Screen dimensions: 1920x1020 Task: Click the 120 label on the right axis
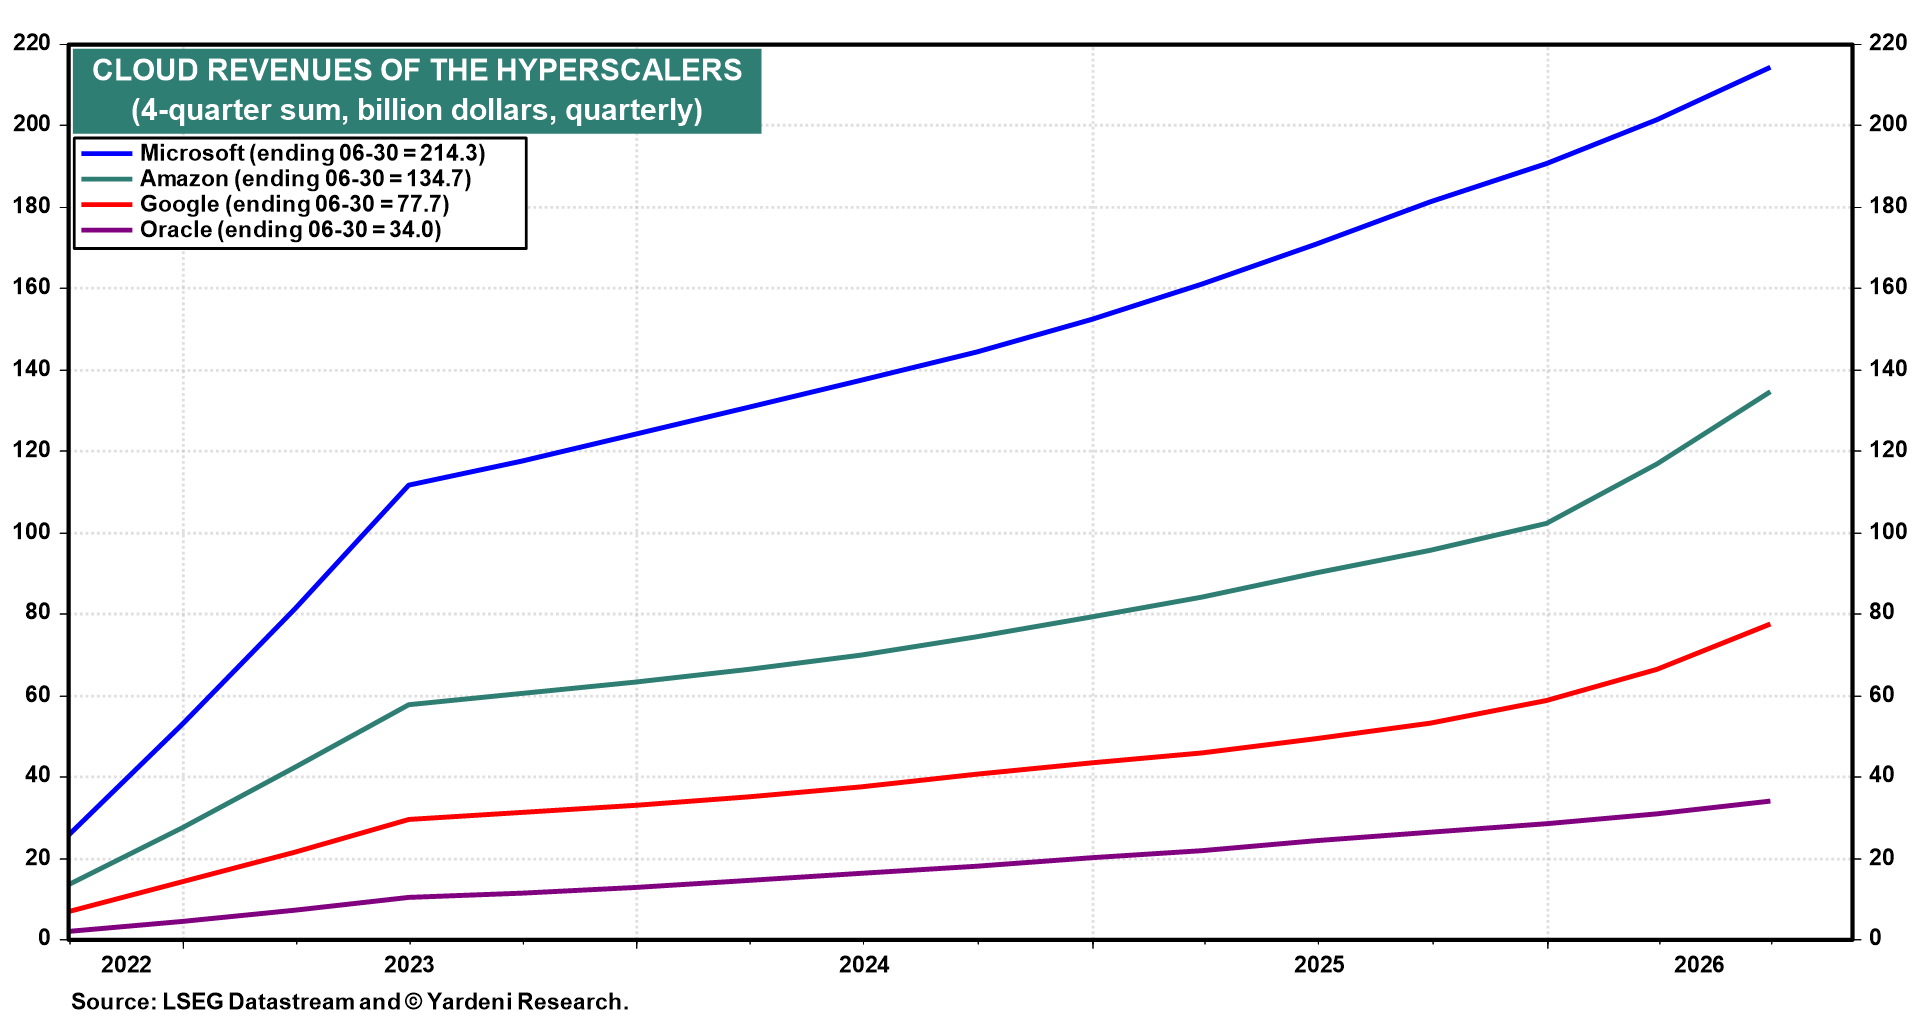coord(1888,450)
